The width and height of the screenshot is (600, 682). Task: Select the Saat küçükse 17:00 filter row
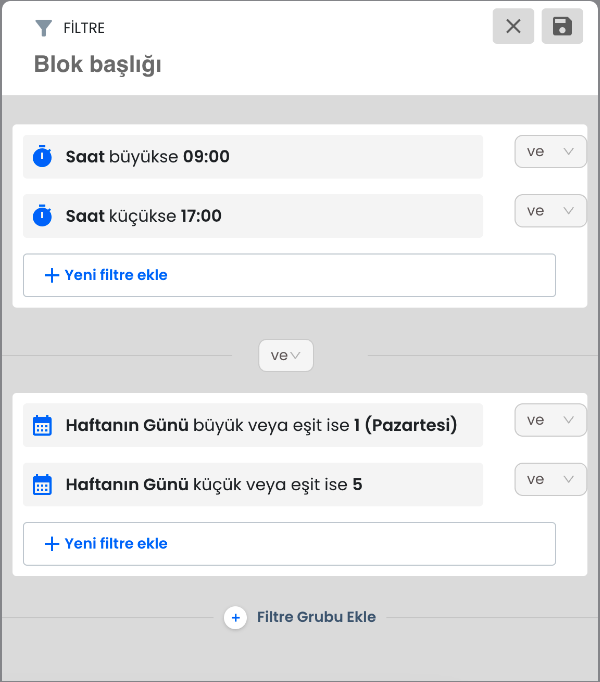coord(253,216)
